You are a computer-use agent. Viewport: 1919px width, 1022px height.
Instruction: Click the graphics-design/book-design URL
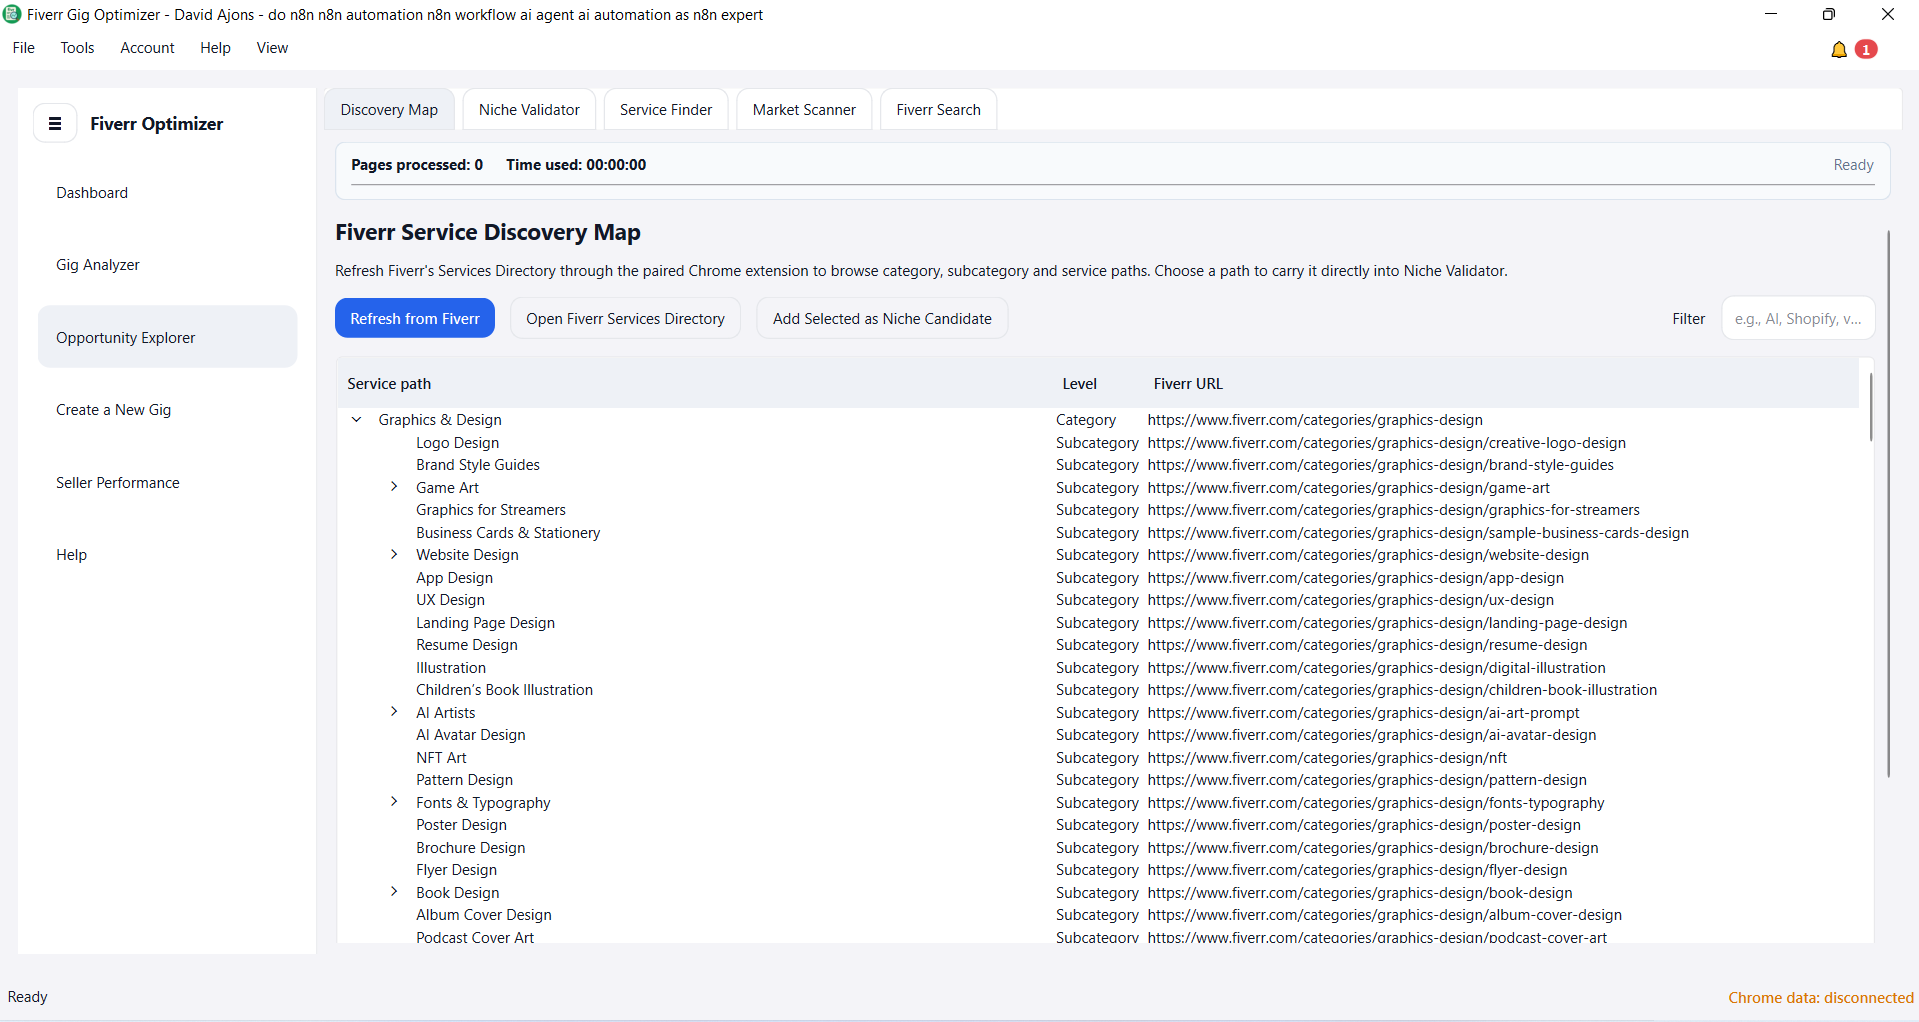[1359, 893]
